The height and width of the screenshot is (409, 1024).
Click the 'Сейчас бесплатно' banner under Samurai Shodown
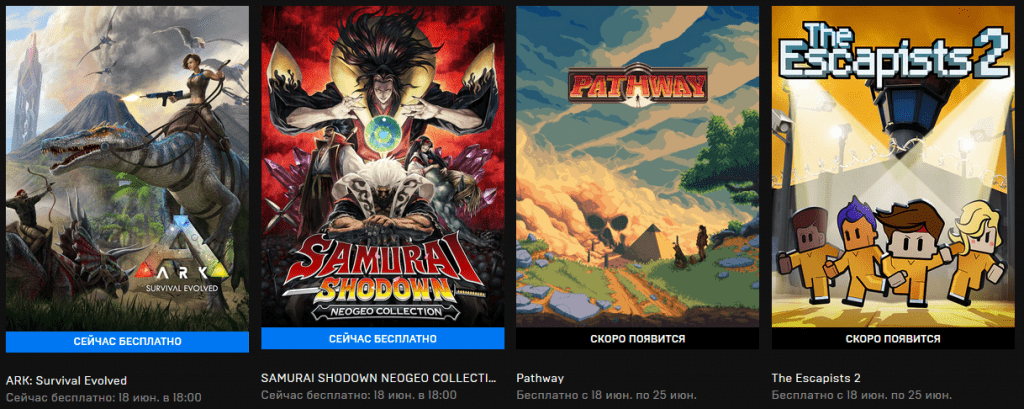point(383,338)
